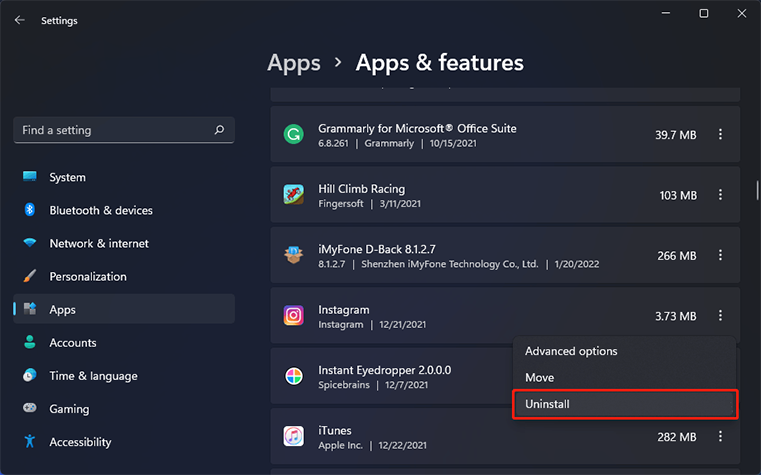Image resolution: width=761 pixels, height=475 pixels.
Task: Click the 266 MB size value
Action: (677, 256)
